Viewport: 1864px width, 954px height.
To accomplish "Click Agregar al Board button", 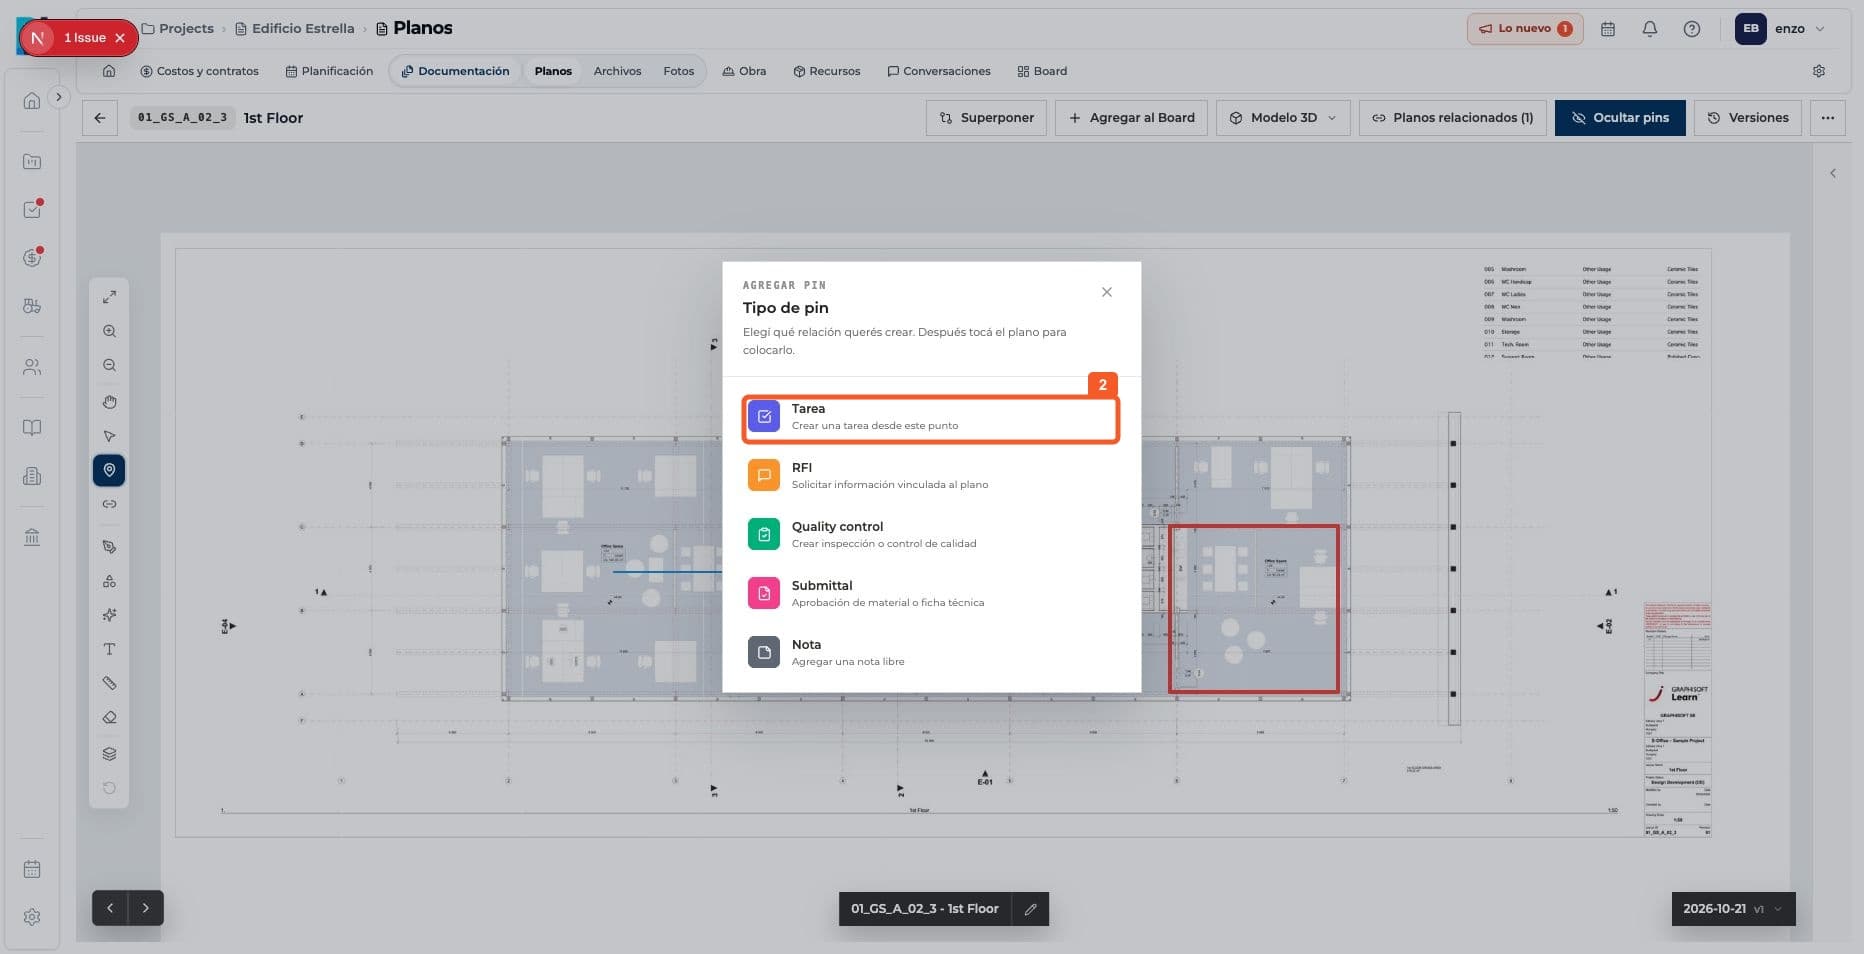I will point(1132,118).
